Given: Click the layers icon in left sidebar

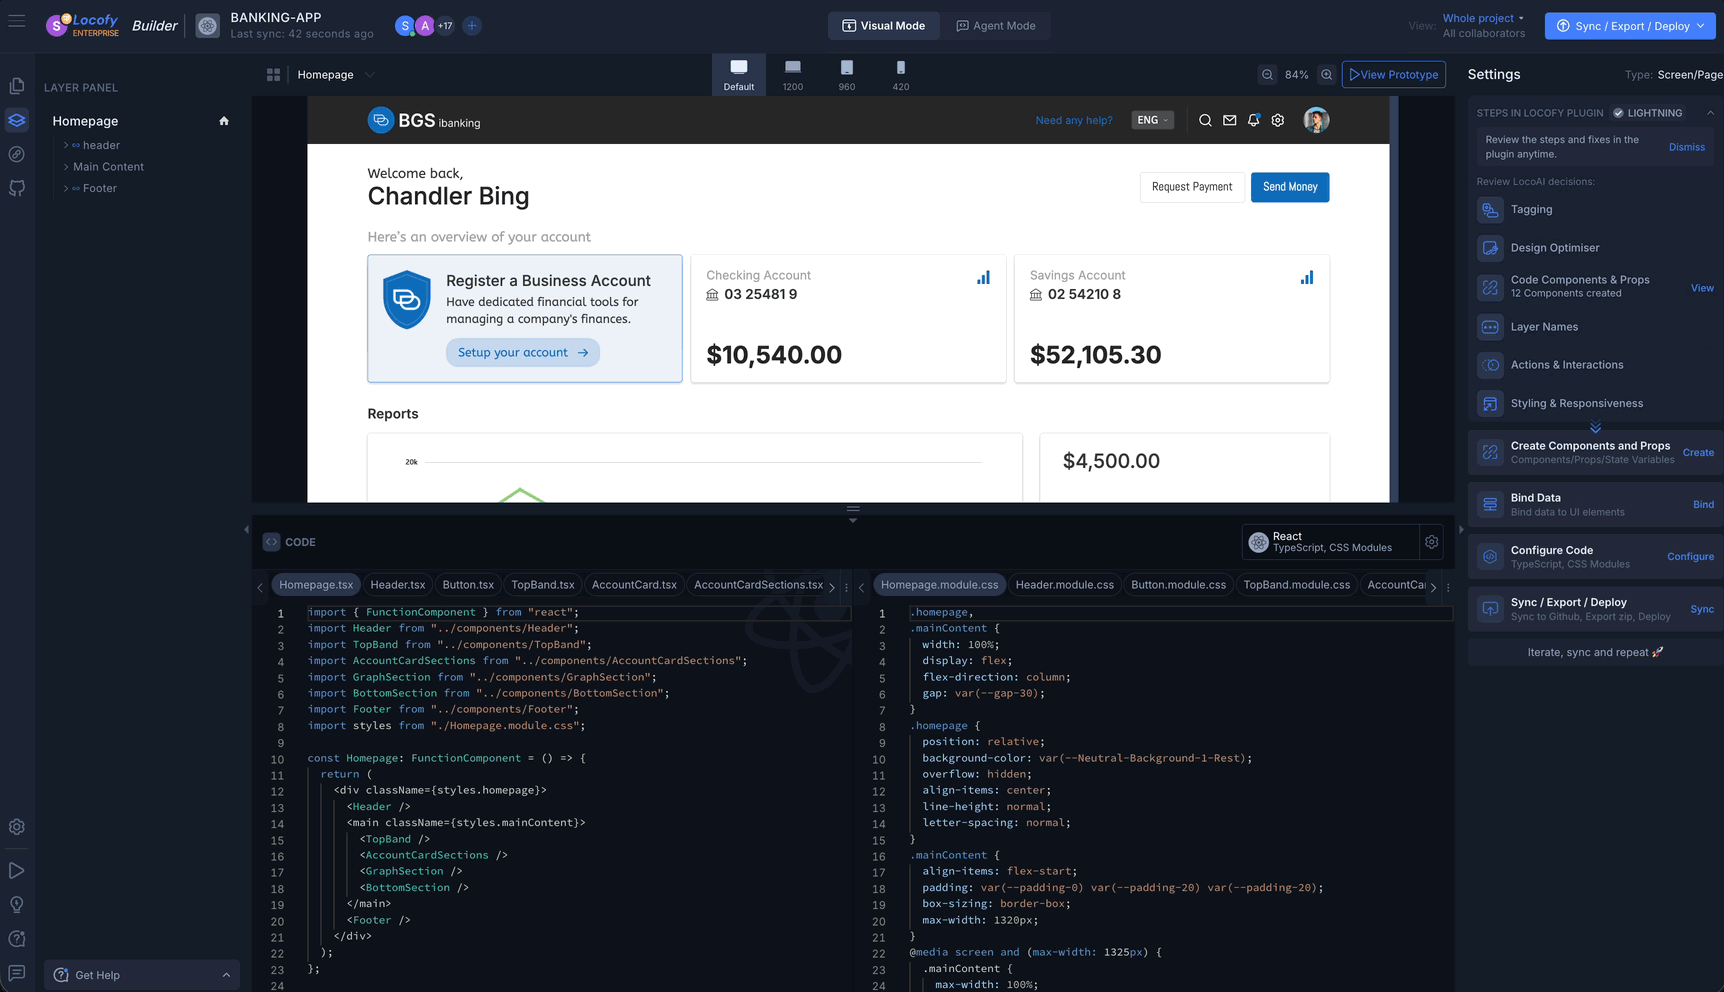Looking at the screenshot, I should (x=17, y=120).
